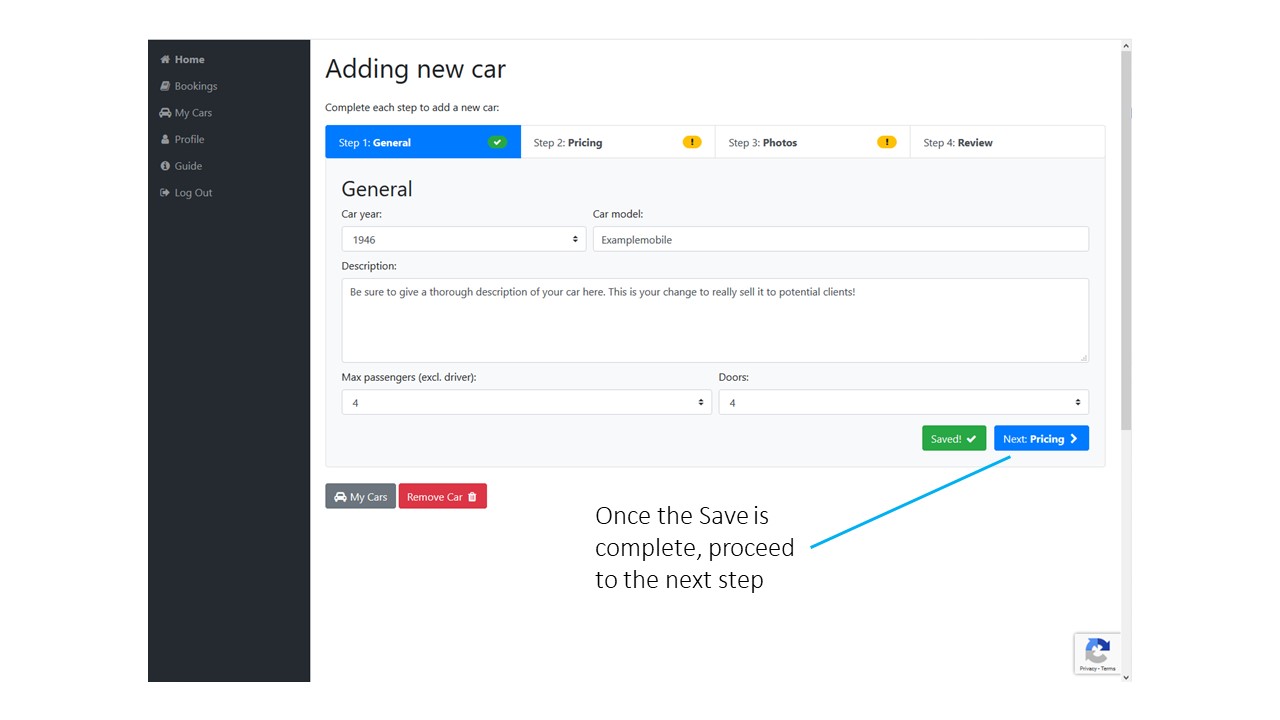The width and height of the screenshot is (1280, 720).
Task: Click the scrollbar down arrow
Action: point(1126,677)
